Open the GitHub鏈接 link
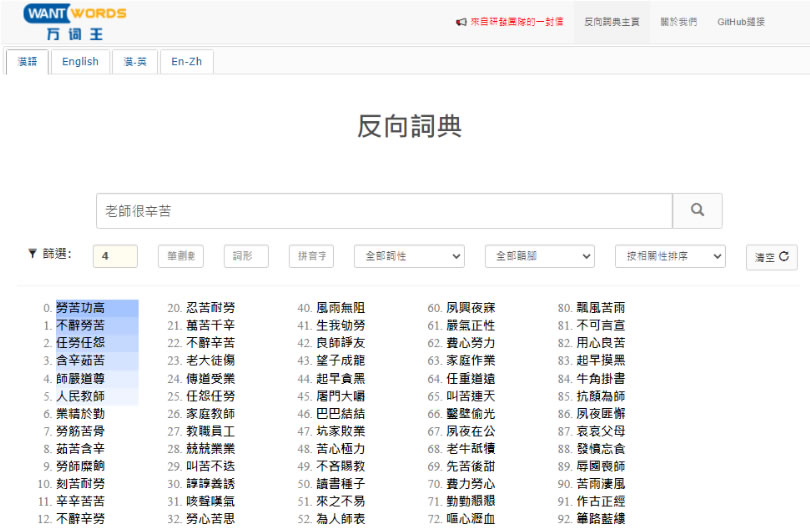Image resolution: width=810 pixels, height=528 pixels. point(741,21)
